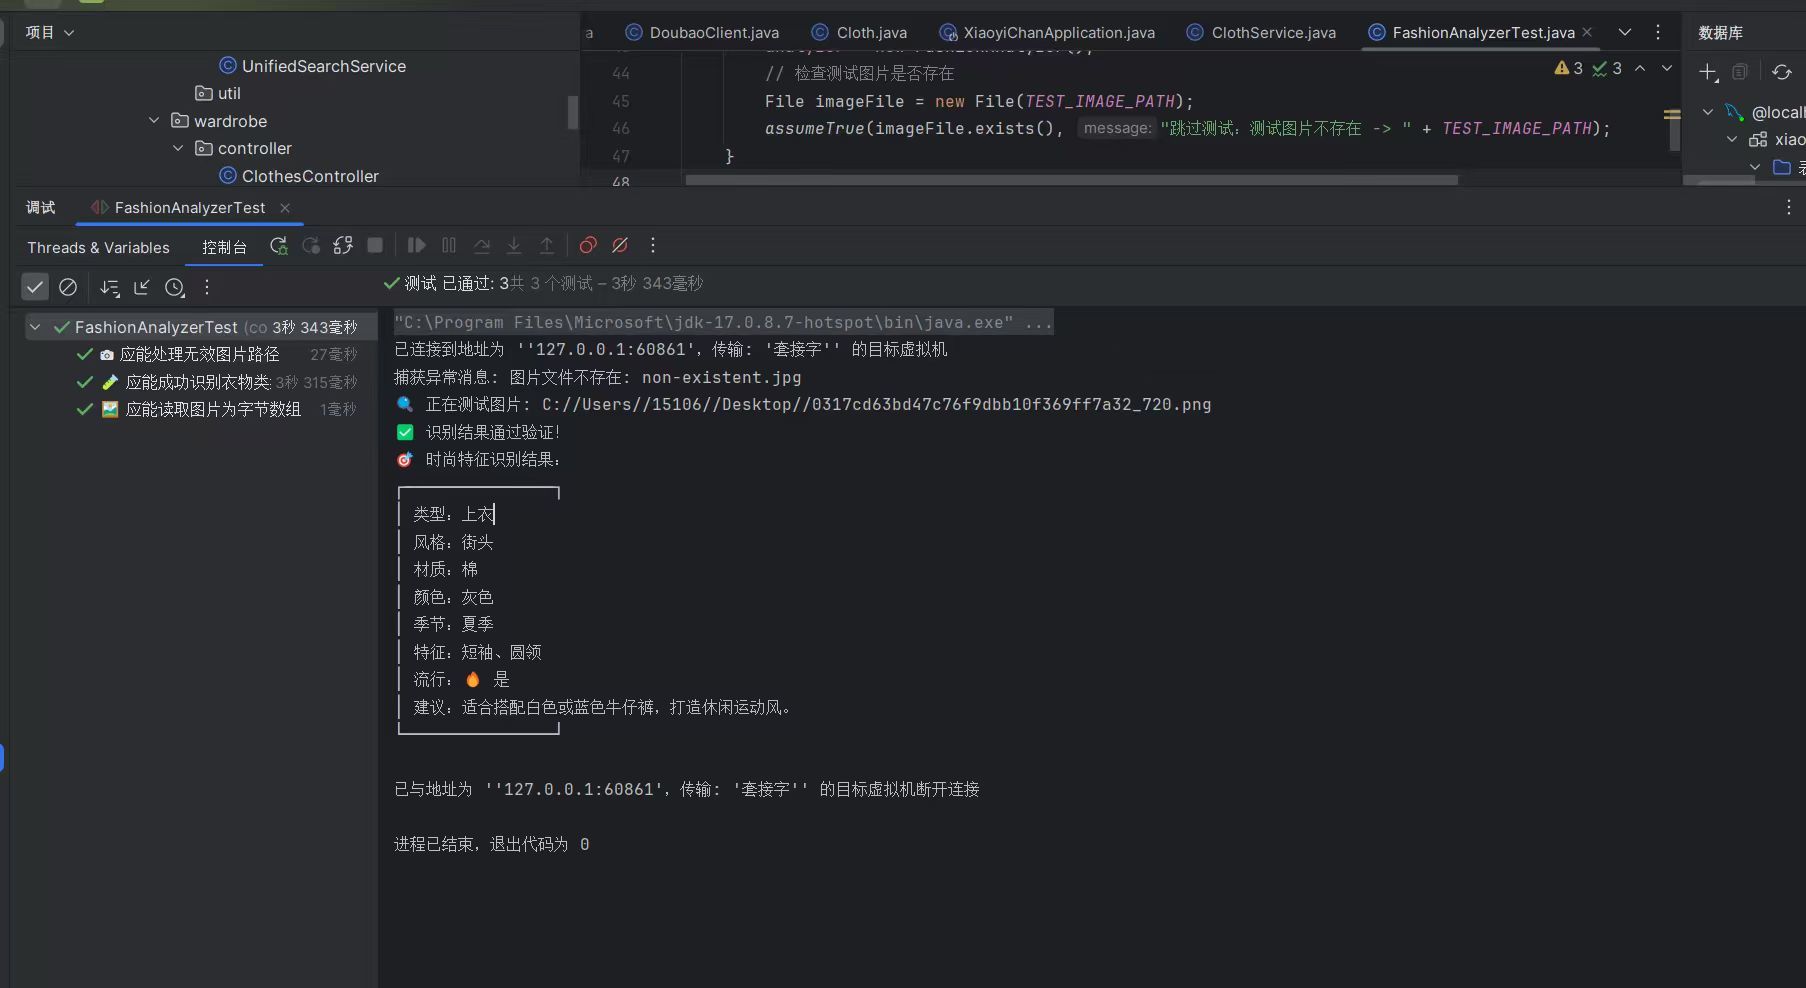Switch to 控制台 console tab
Viewport: 1806px width, 988px height.
[224, 248]
